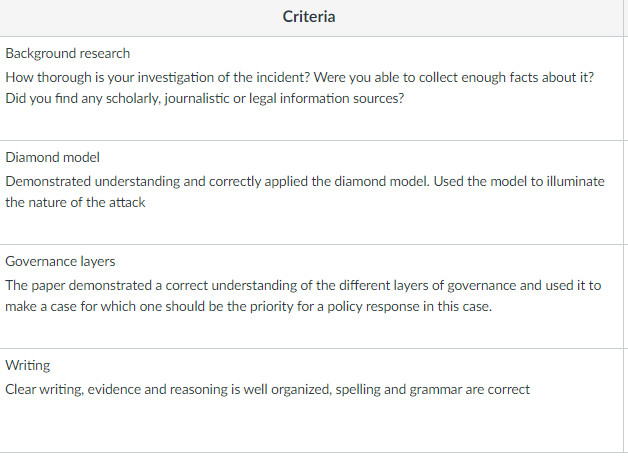Select the Diamond model criterion title
Screen dimensions: 628x457
[52, 157]
